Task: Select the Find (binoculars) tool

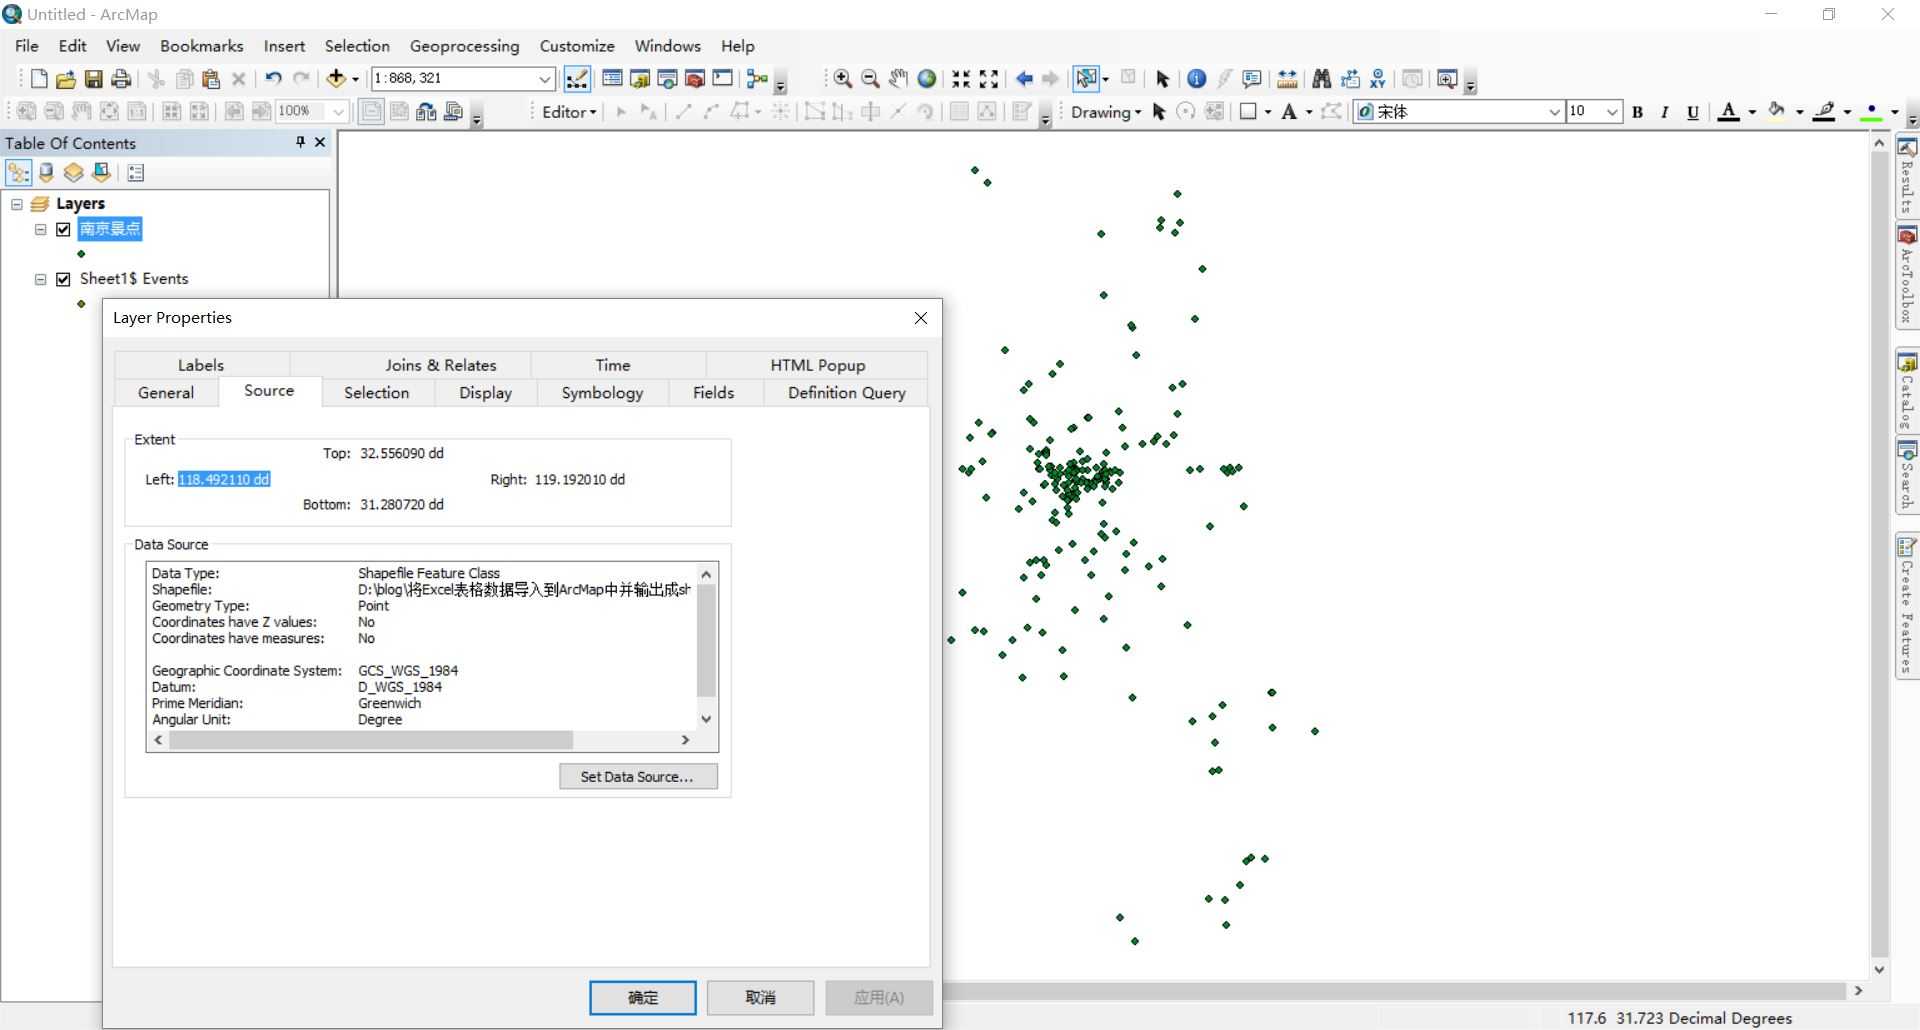Action: 1321,79
